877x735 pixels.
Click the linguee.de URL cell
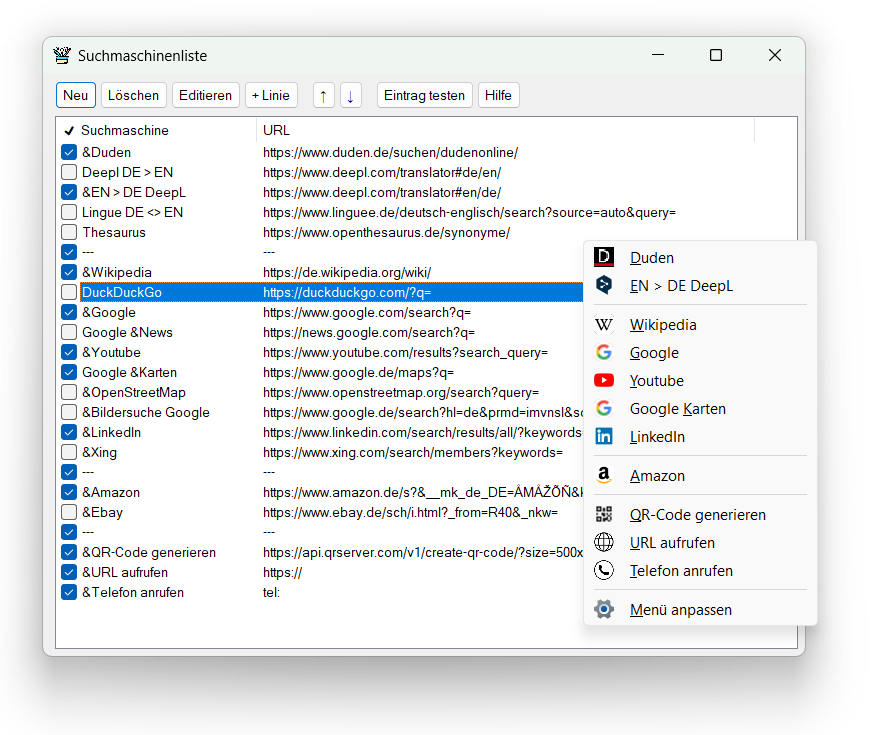click(469, 213)
